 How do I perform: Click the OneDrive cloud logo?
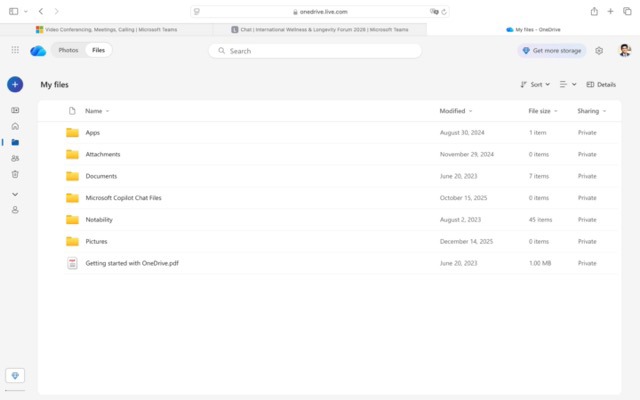coord(38,51)
